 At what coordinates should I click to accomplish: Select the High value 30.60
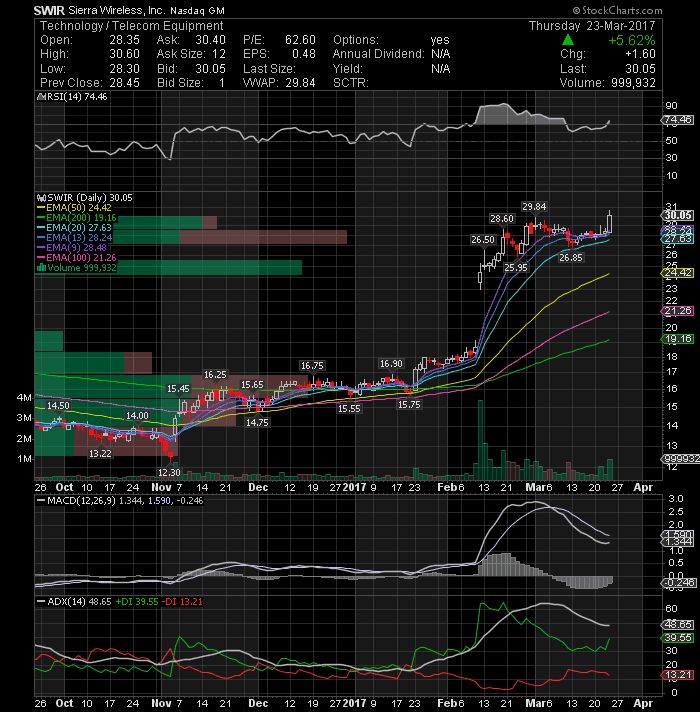(124, 54)
